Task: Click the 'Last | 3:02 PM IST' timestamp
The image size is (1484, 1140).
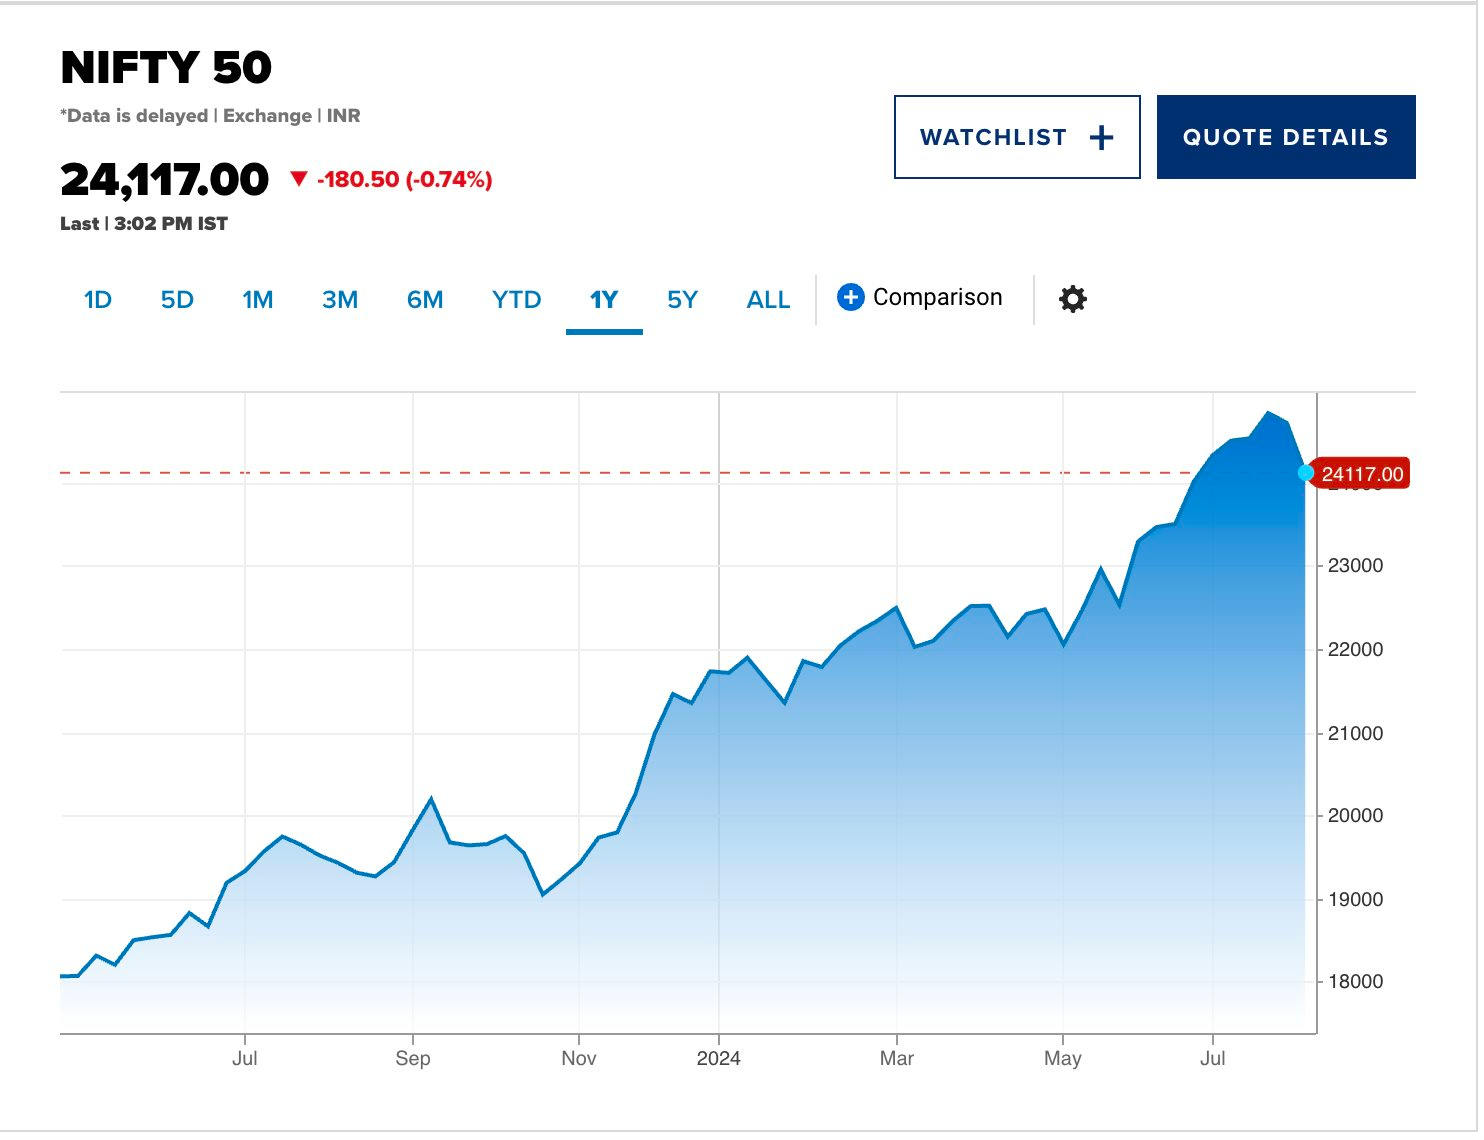Action: pyautogui.click(x=144, y=224)
